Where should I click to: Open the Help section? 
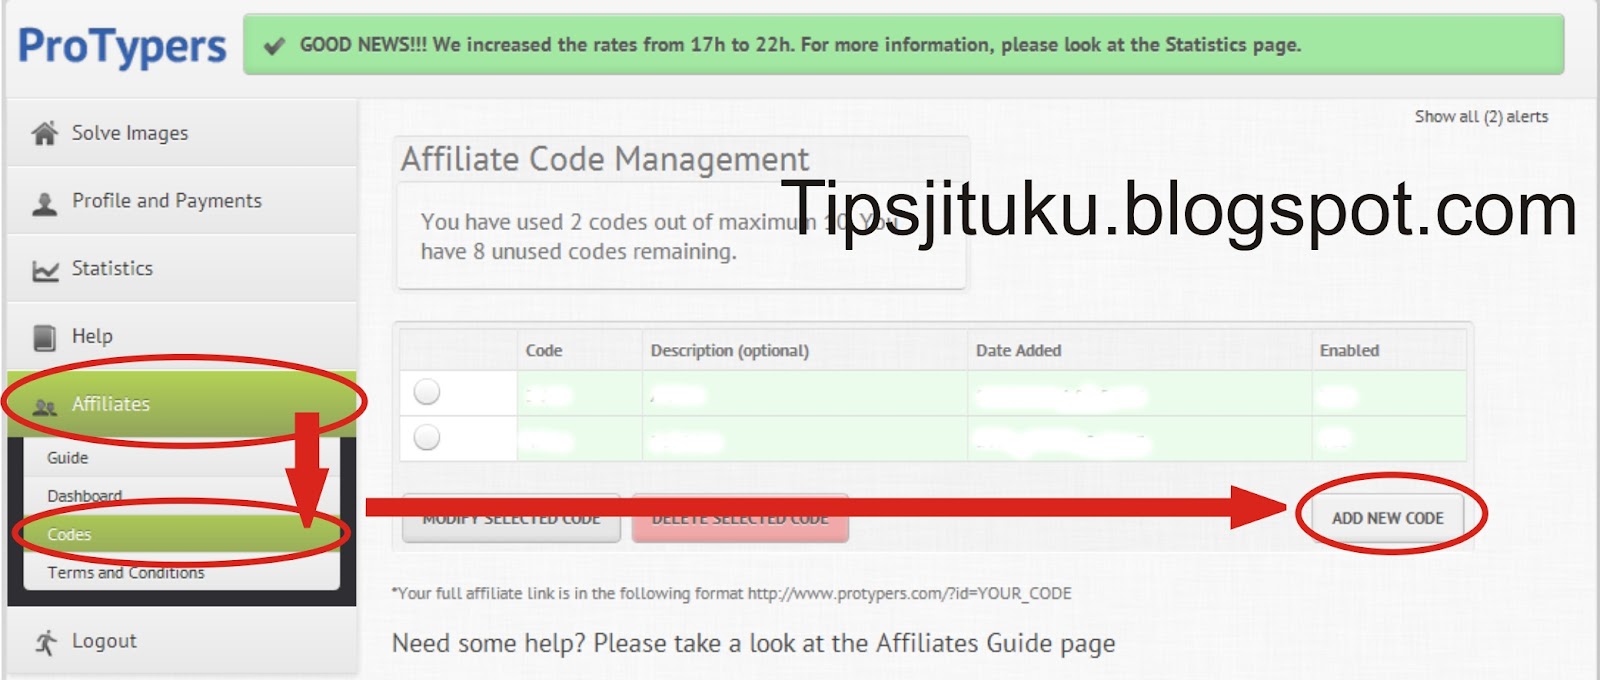[x=182, y=336]
